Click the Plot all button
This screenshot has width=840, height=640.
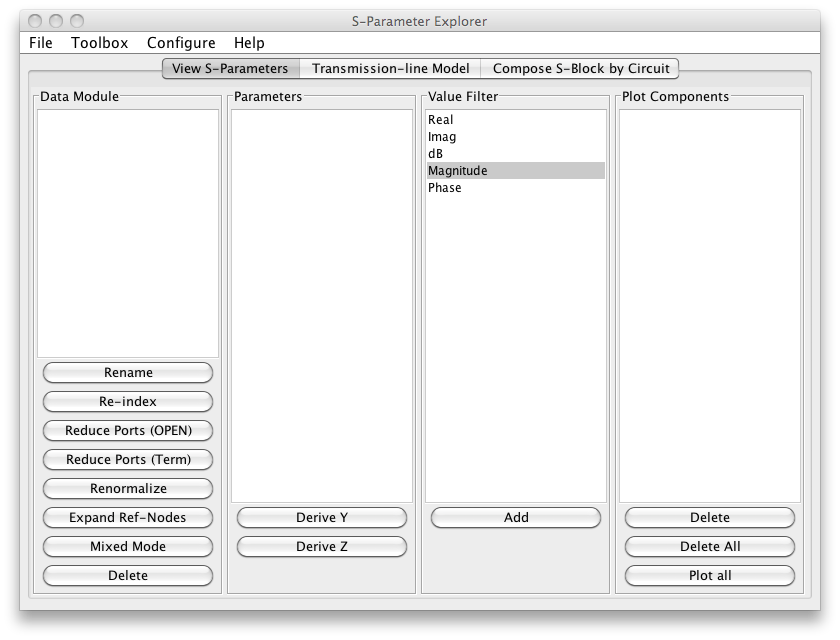(710, 576)
